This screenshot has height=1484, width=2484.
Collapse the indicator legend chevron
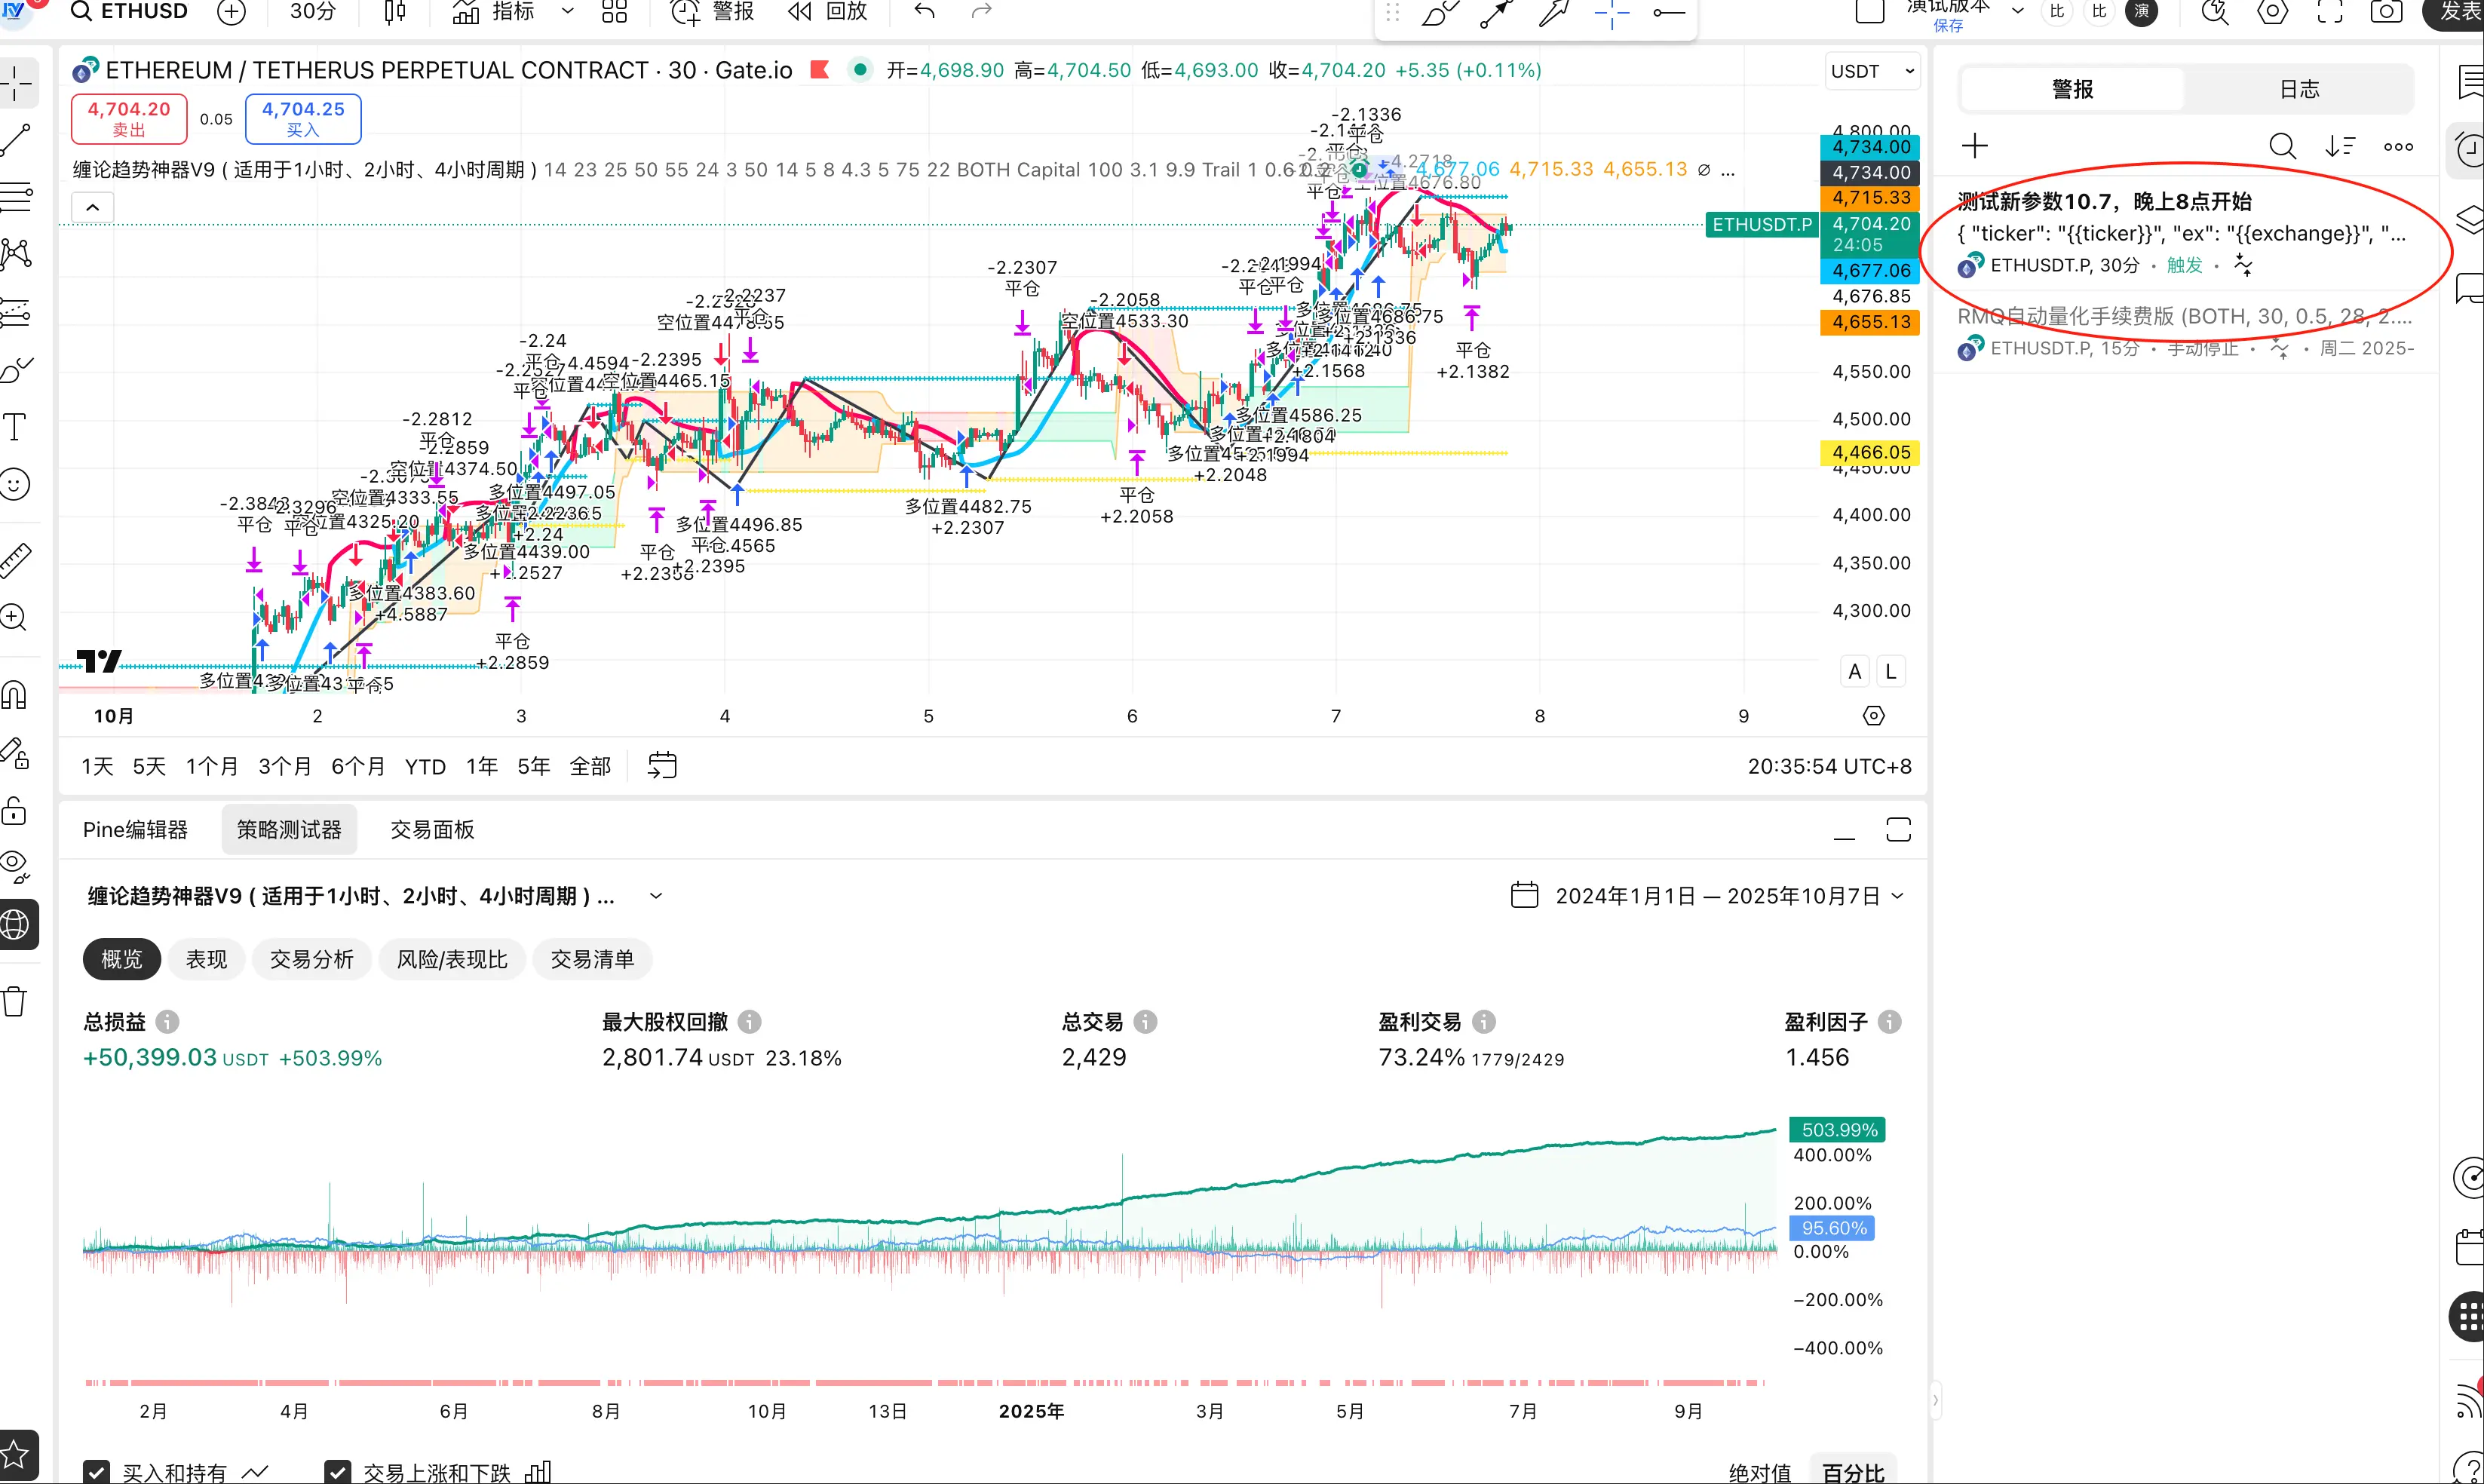[x=93, y=207]
